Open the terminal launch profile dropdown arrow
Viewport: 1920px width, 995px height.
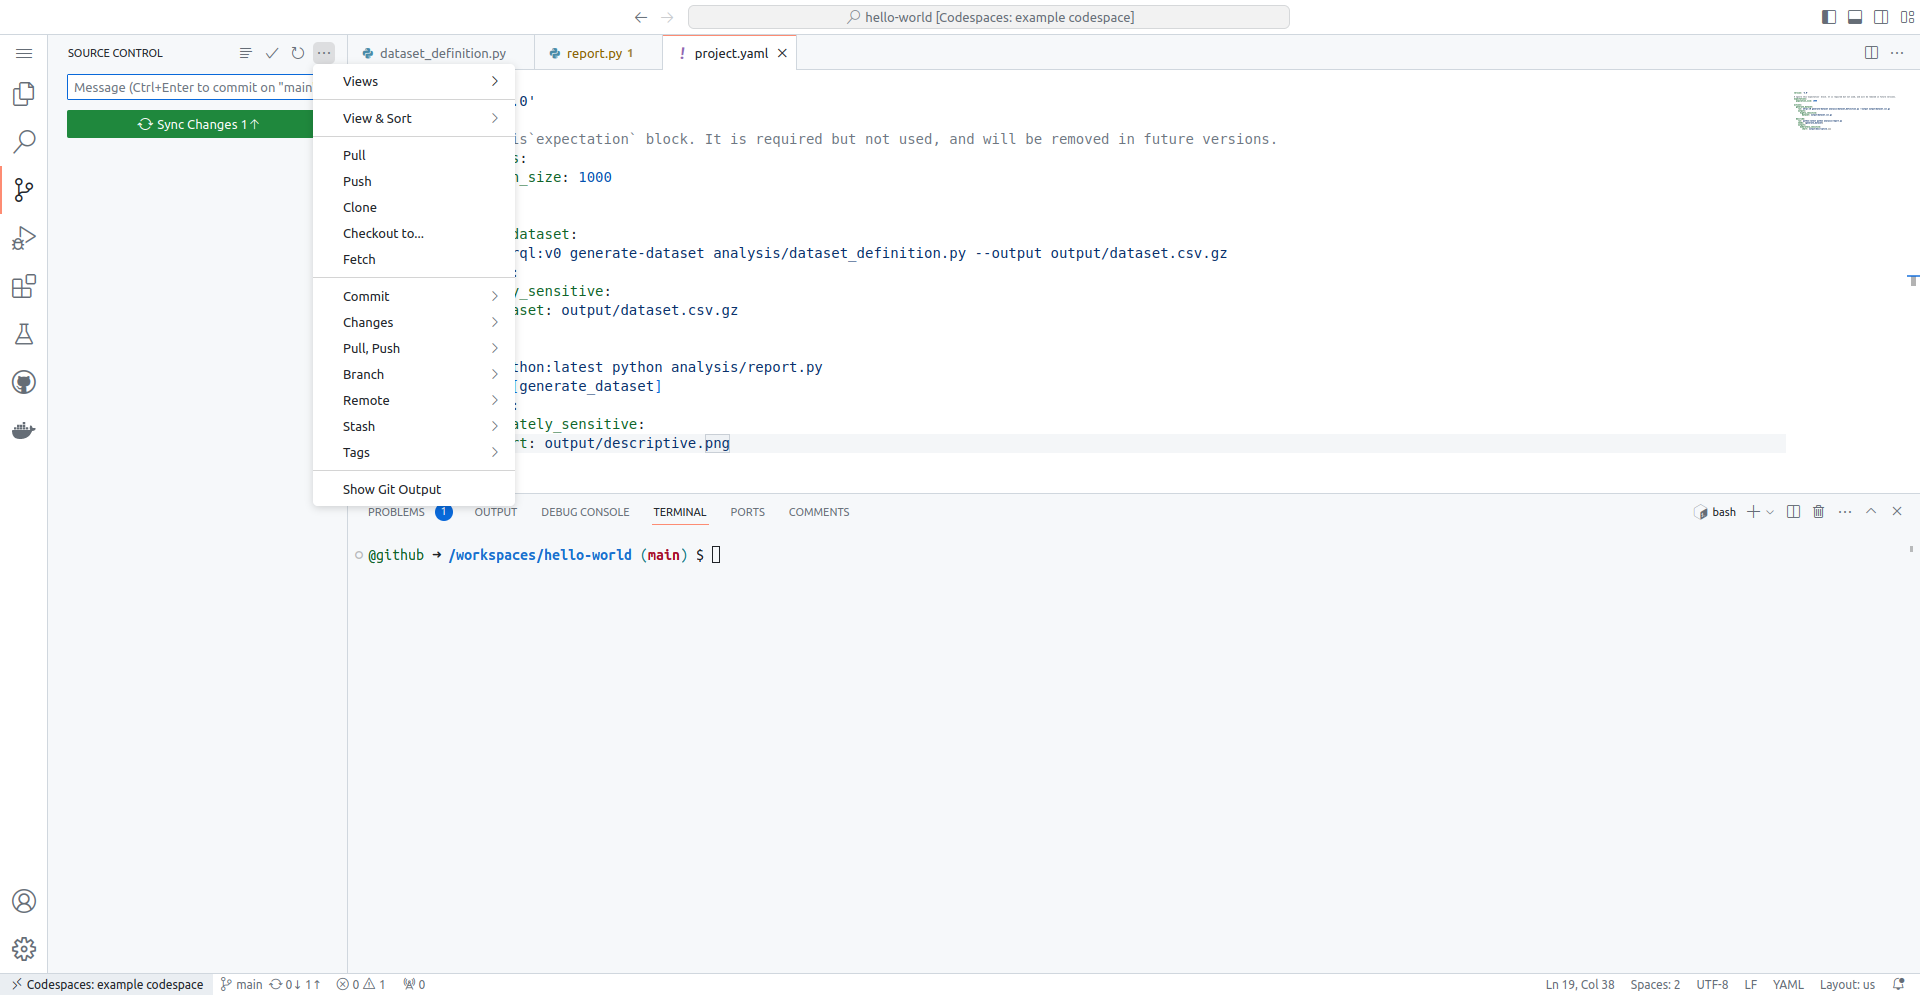1770,512
